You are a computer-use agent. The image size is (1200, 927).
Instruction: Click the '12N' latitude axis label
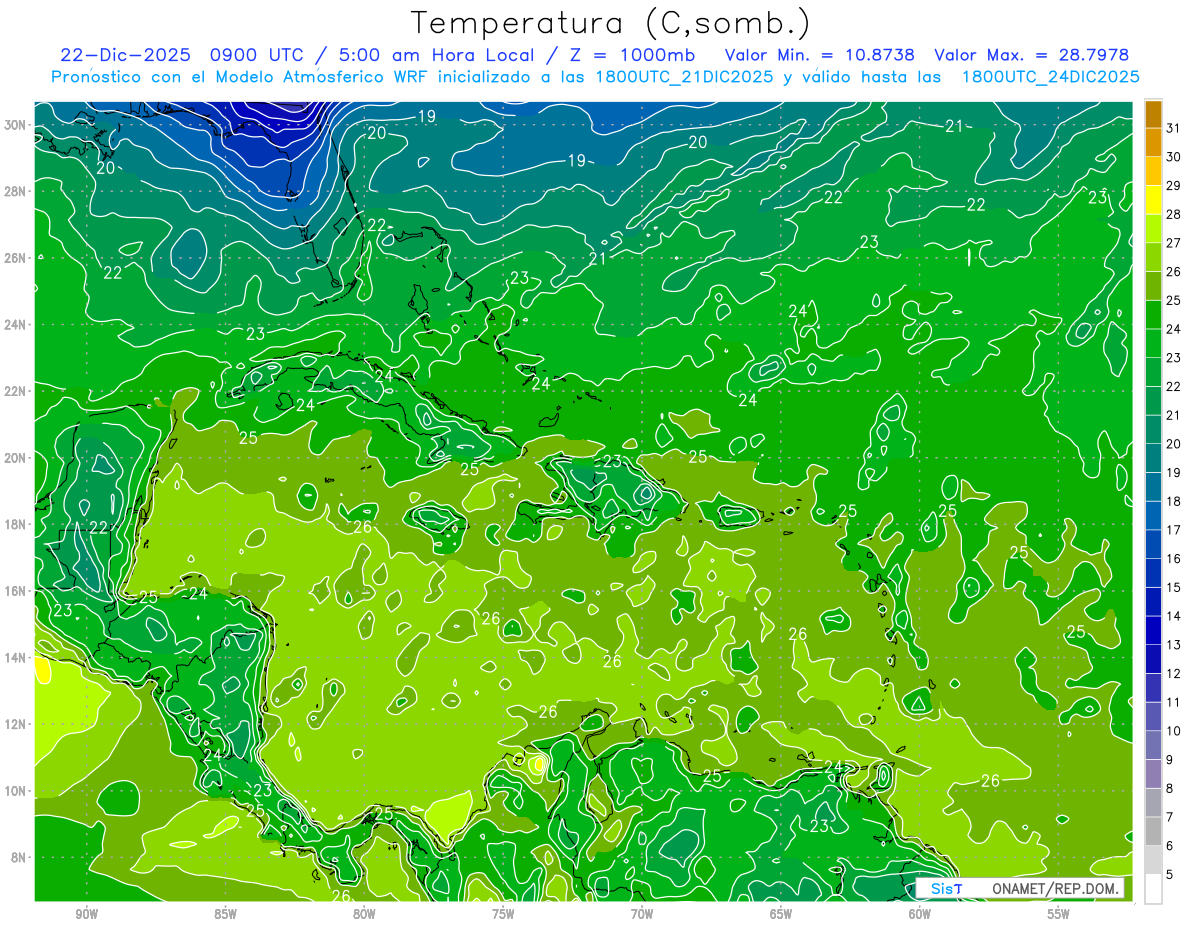(x=16, y=724)
